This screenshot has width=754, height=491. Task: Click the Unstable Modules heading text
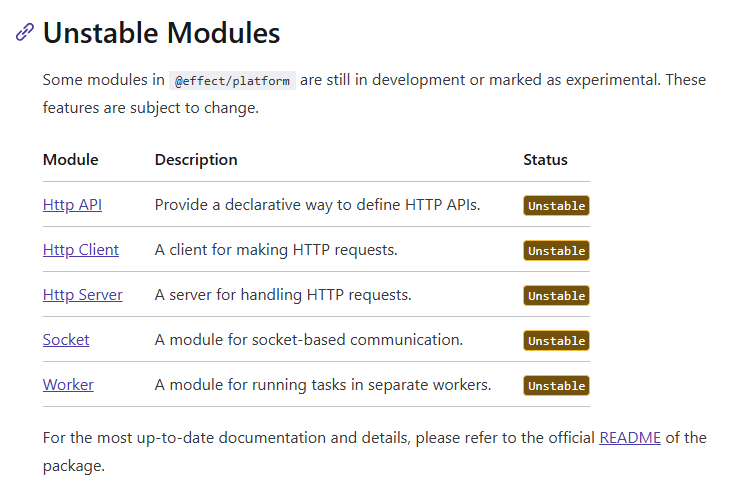click(x=161, y=33)
